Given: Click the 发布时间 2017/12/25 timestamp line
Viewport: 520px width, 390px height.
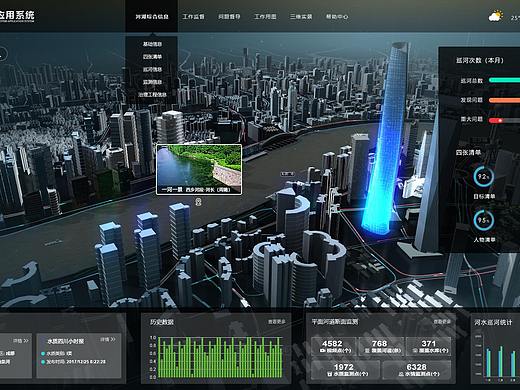Looking at the screenshot, I should pyautogui.click(x=74, y=362).
